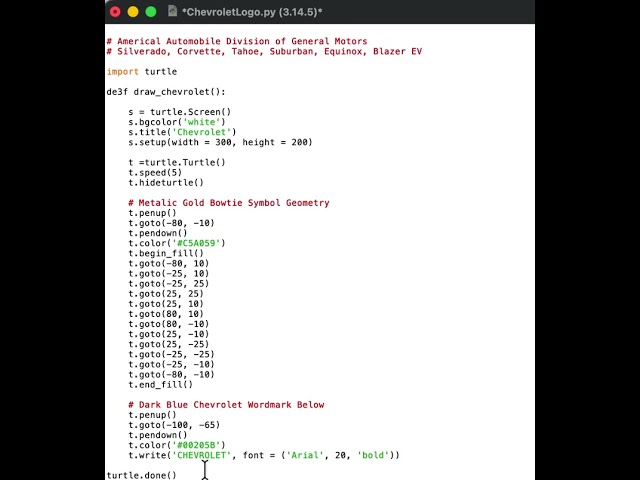Click the 't.speed(5)' line
The height and width of the screenshot is (480, 640).
coord(155,173)
